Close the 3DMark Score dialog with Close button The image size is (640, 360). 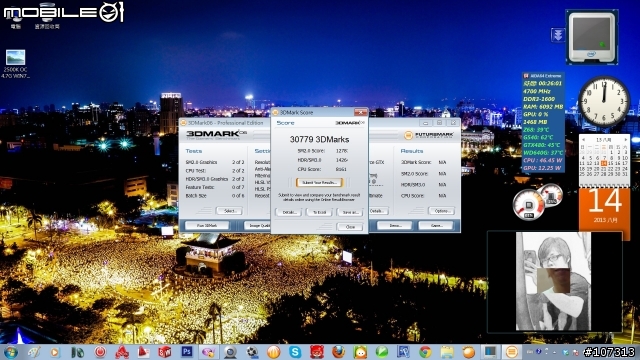coord(350,227)
